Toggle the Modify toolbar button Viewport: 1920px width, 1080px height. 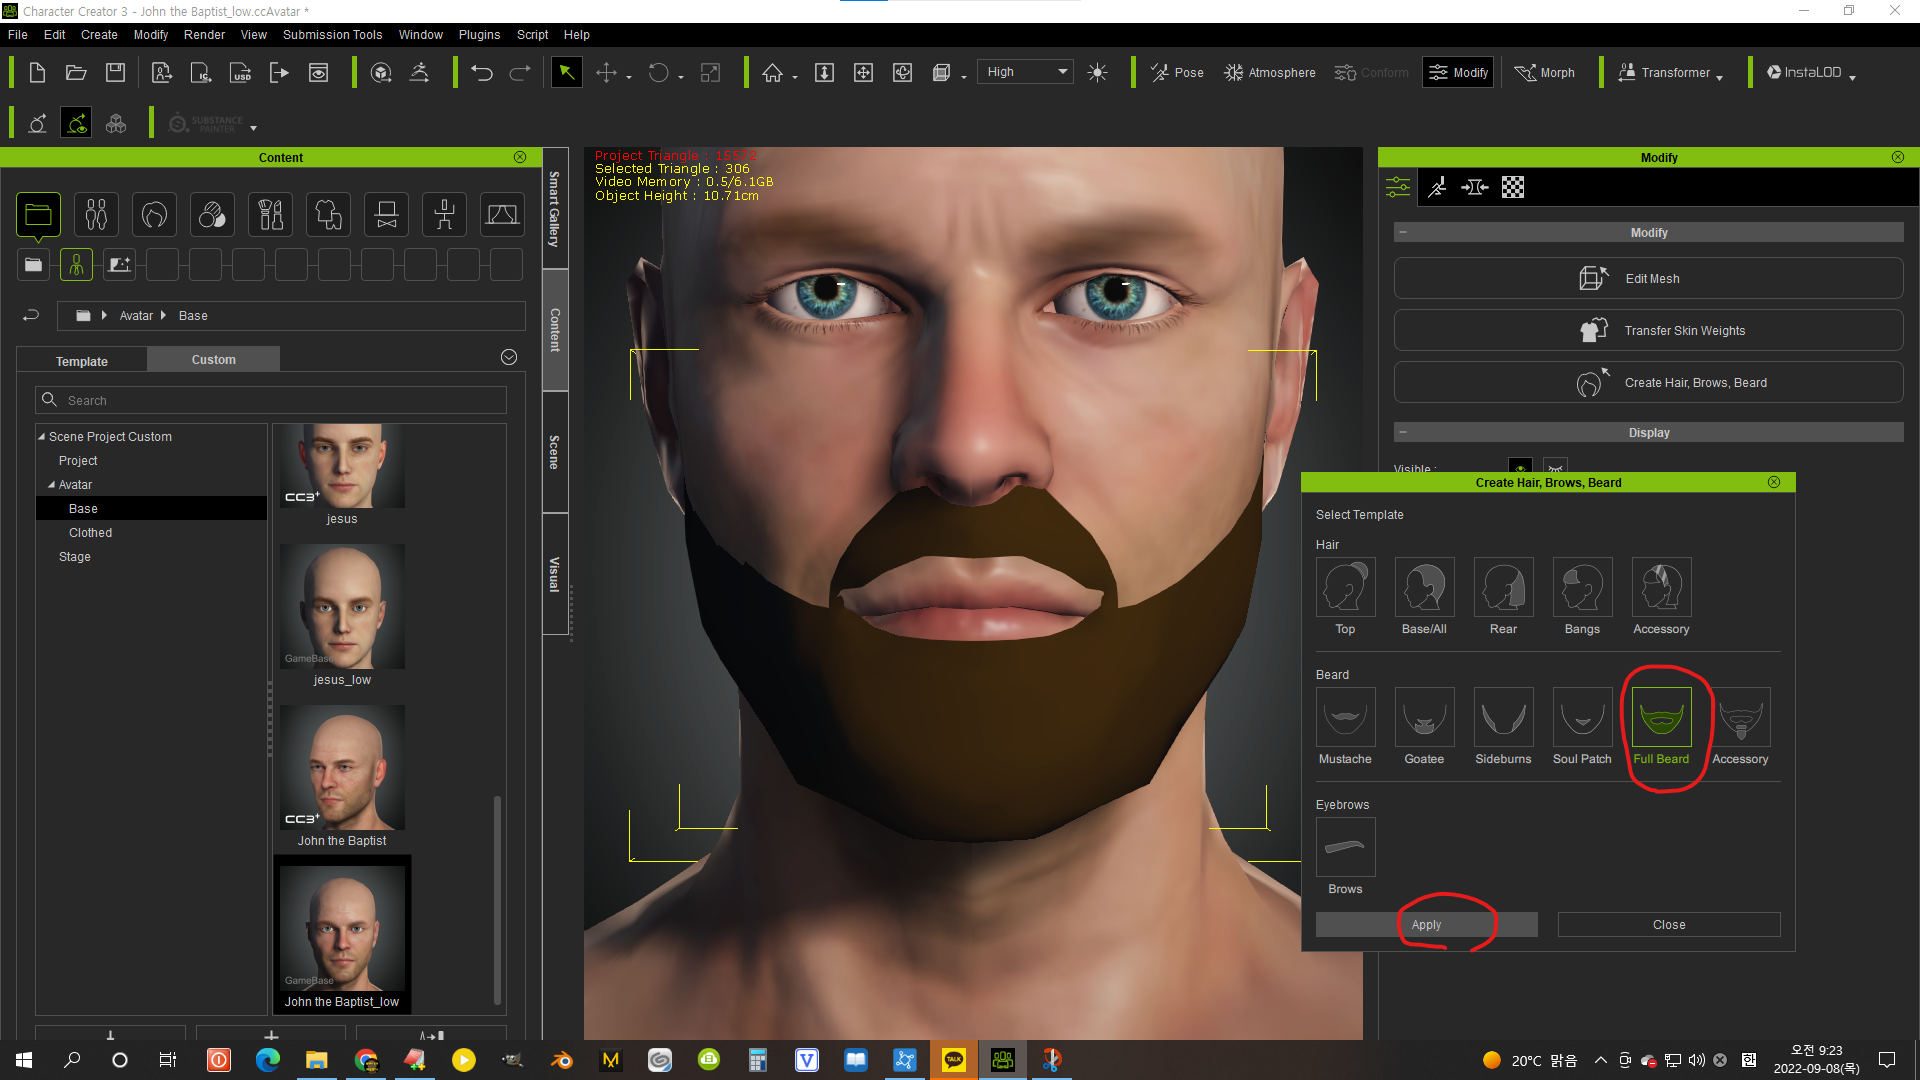[1459, 73]
